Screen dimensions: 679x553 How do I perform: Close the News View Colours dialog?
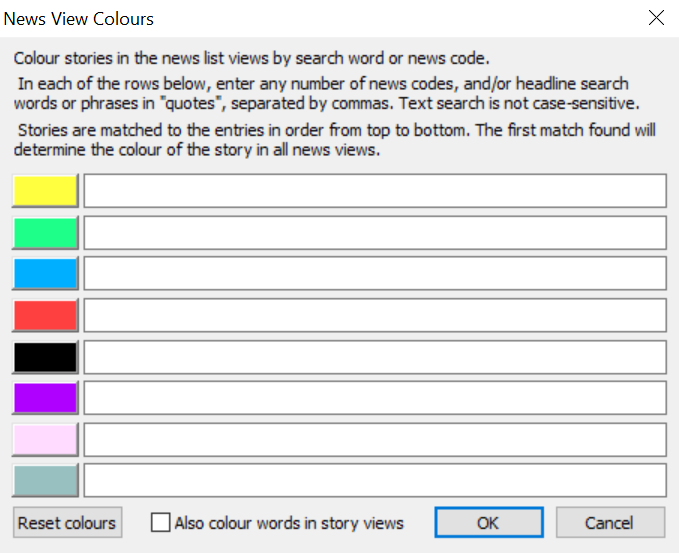click(656, 18)
